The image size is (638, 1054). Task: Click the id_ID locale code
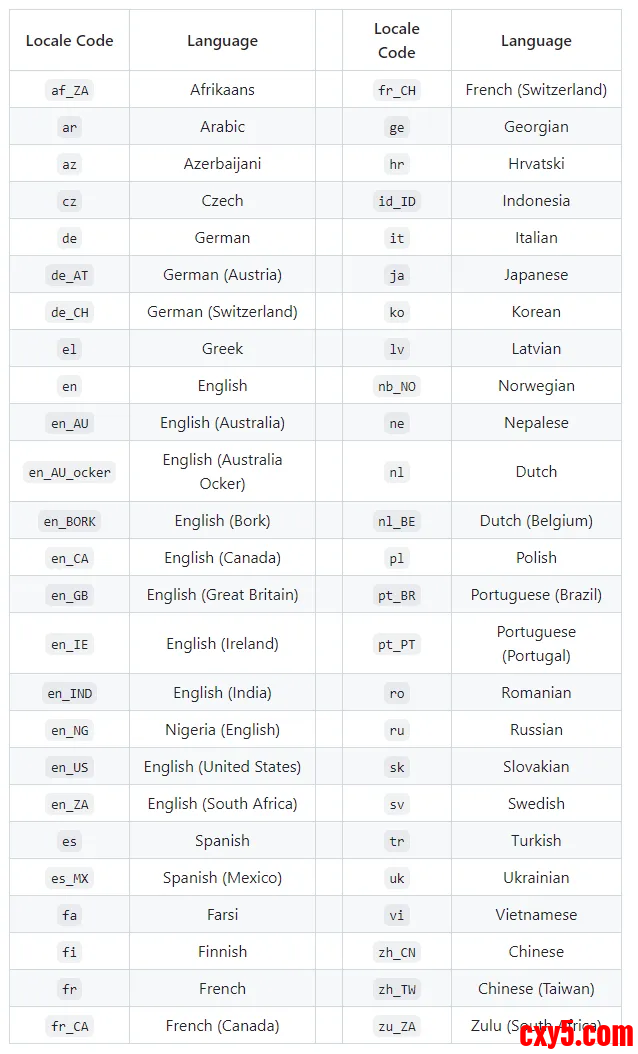397,201
